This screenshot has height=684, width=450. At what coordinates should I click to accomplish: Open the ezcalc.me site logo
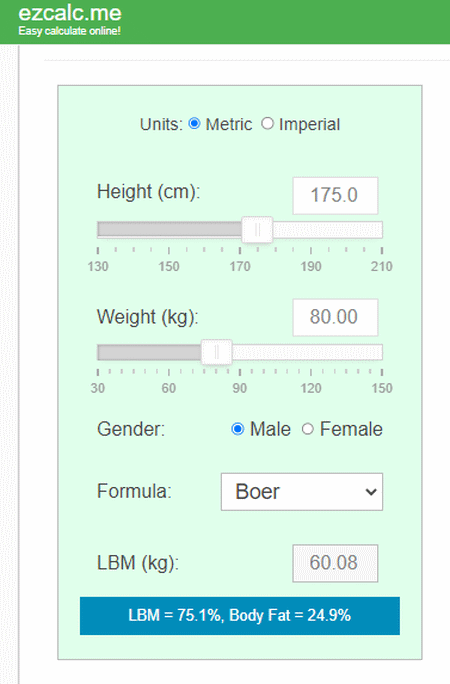[70, 13]
